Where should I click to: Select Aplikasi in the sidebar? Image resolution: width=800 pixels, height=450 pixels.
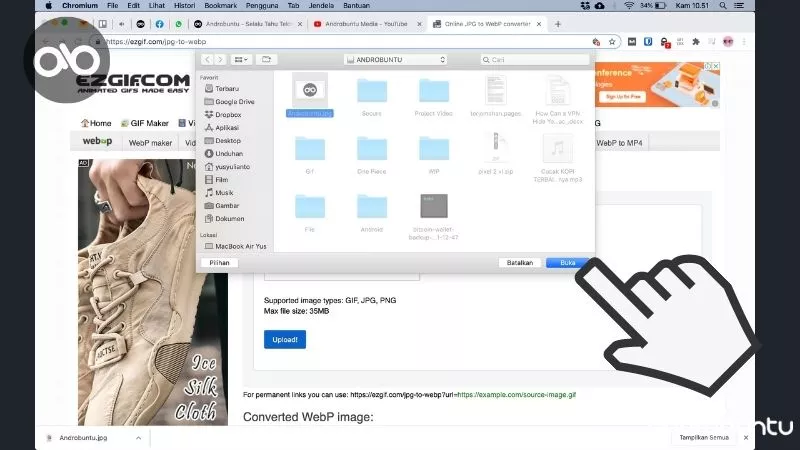[x=222, y=128]
